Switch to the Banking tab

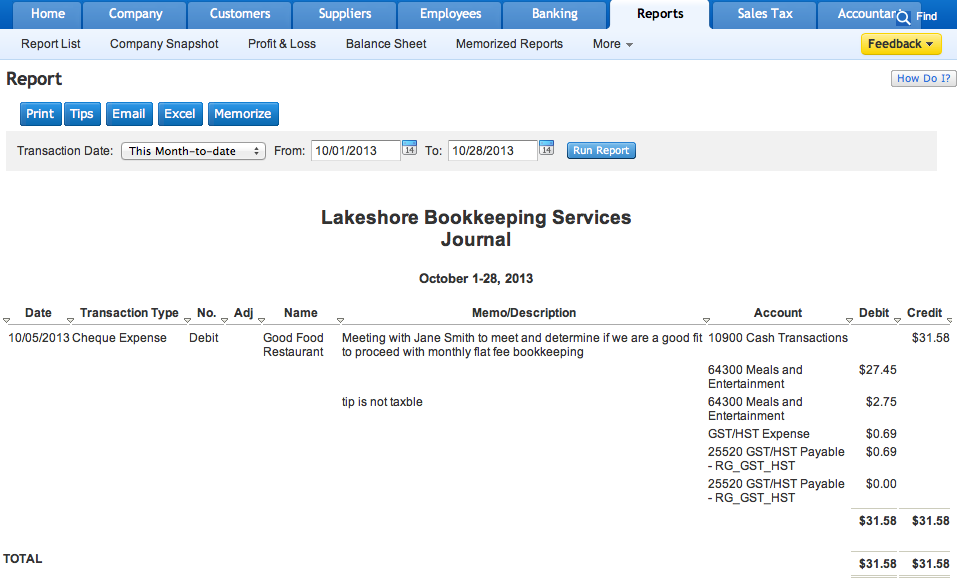554,14
